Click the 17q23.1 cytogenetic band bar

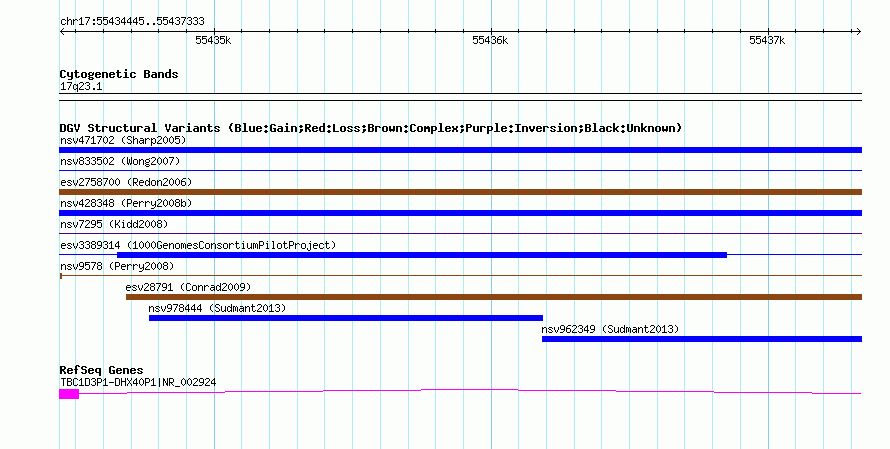(460, 97)
